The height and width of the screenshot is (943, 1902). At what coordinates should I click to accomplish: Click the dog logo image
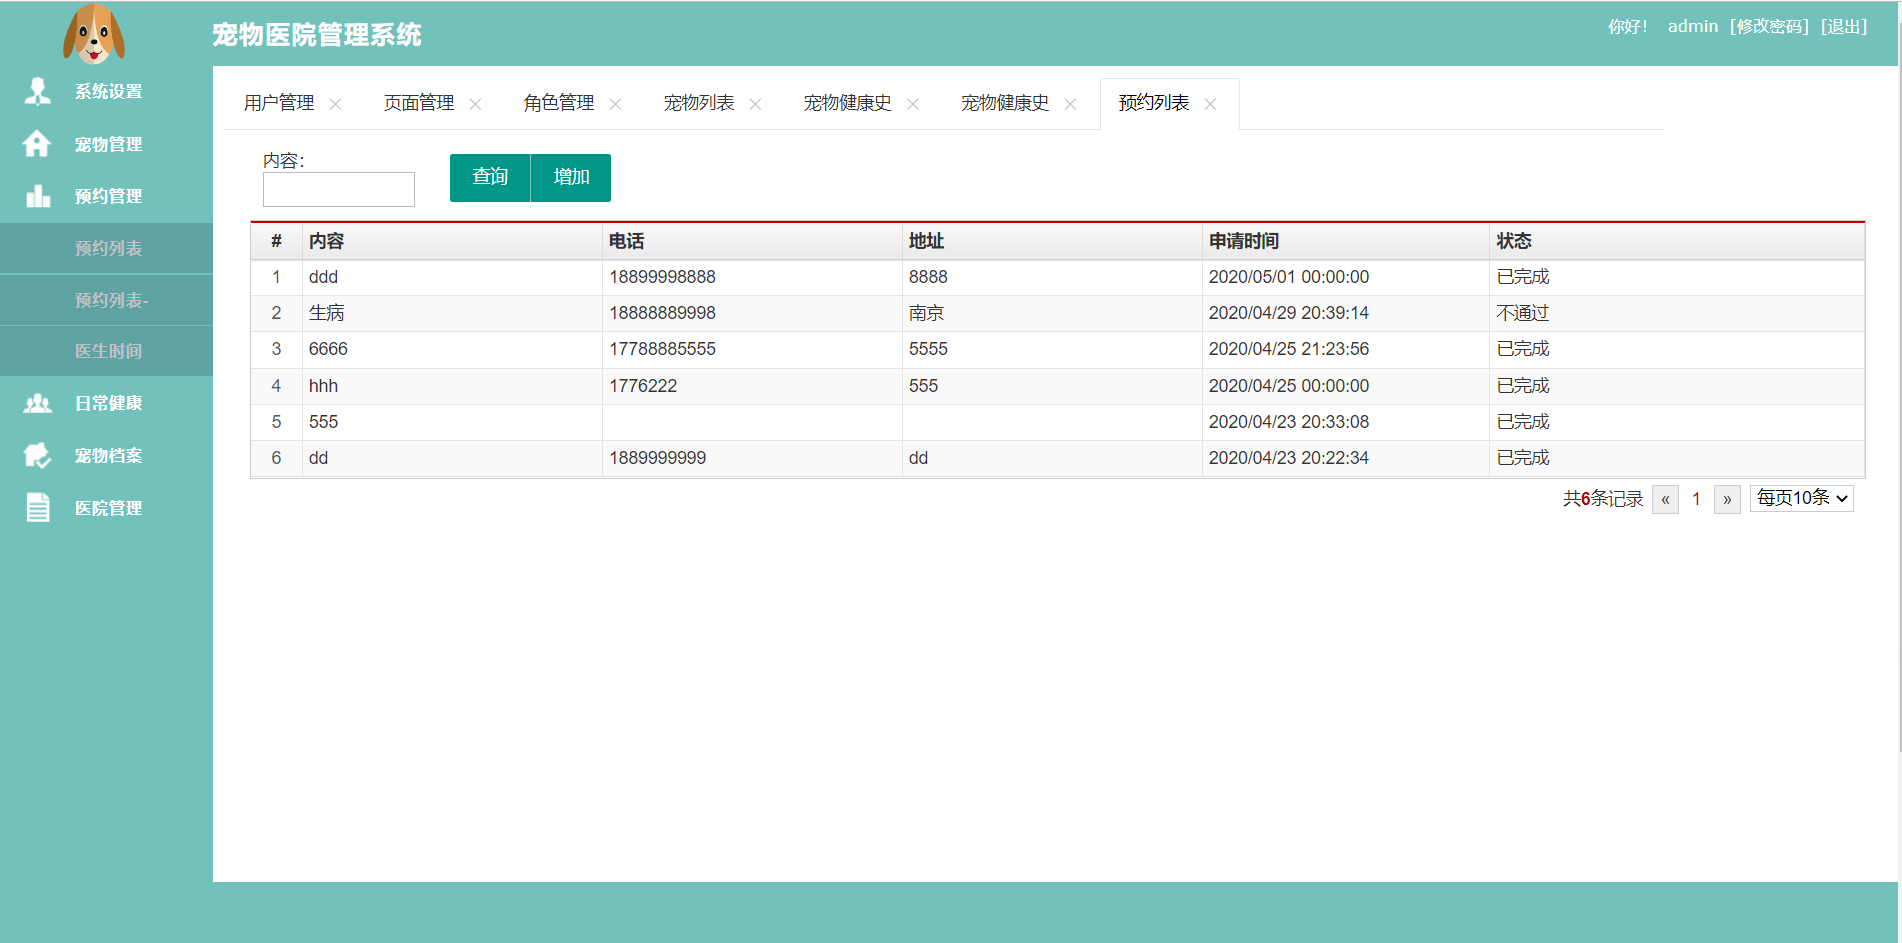point(94,34)
